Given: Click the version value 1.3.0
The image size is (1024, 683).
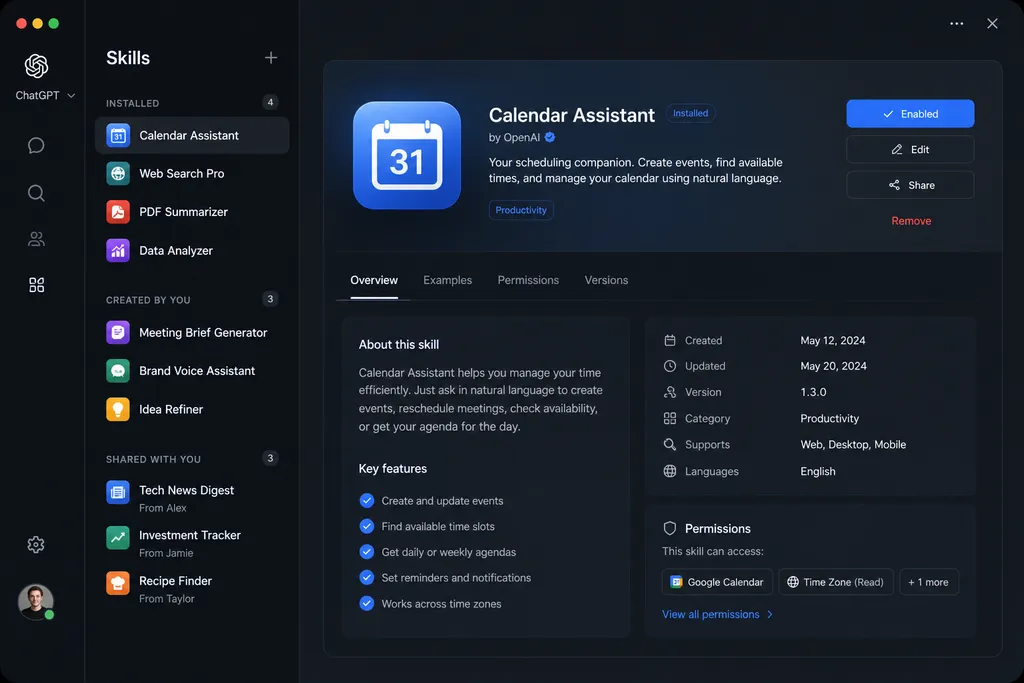Looking at the screenshot, I should [813, 392].
